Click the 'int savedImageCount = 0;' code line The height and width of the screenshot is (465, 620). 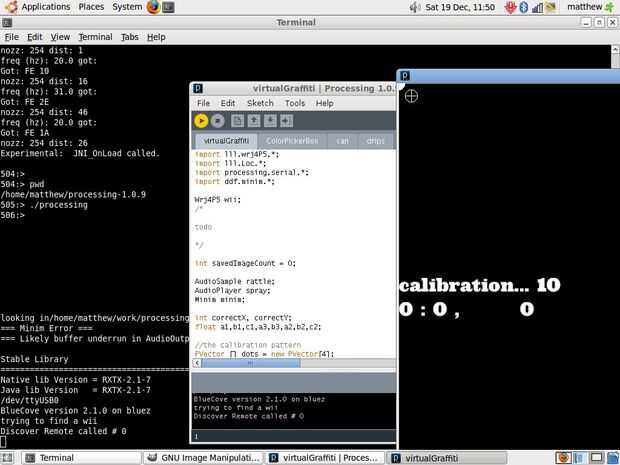(245, 263)
